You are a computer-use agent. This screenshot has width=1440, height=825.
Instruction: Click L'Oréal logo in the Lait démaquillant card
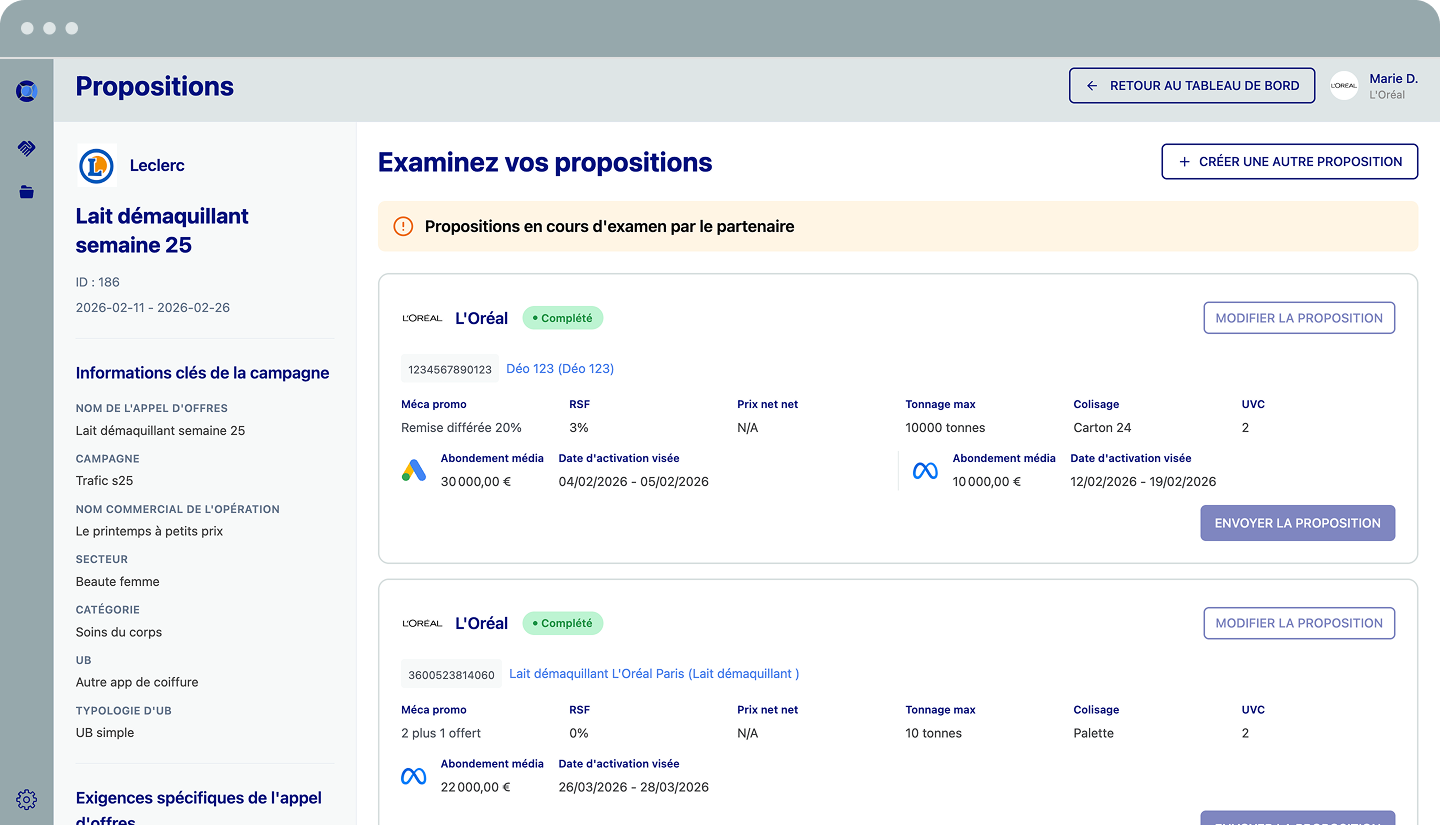(422, 623)
